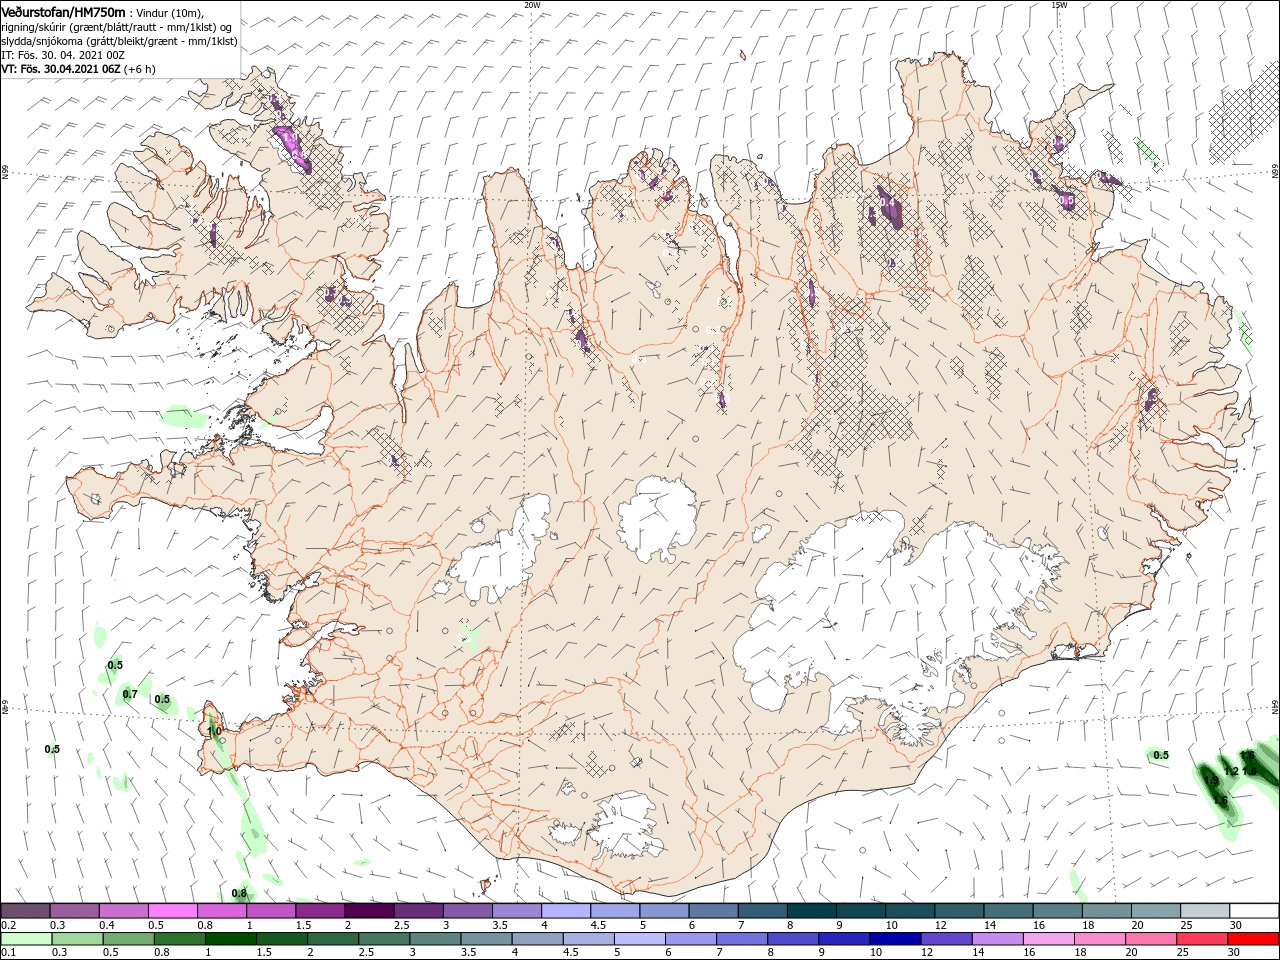
Task: Select the 4 swatch in the rain legend
Action: click(x=537, y=939)
